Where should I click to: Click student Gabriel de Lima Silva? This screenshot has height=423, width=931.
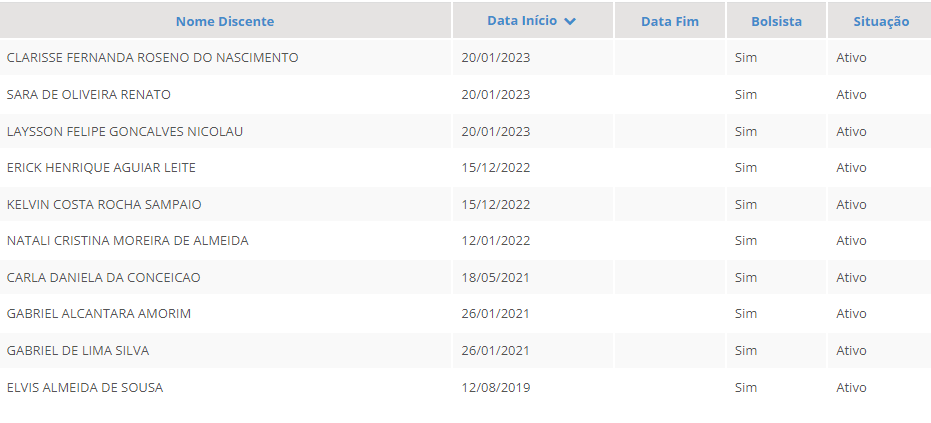click(78, 351)
